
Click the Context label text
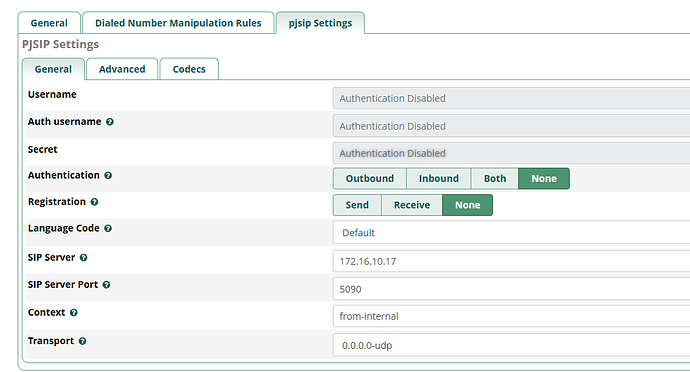click(x=47, y=312)
